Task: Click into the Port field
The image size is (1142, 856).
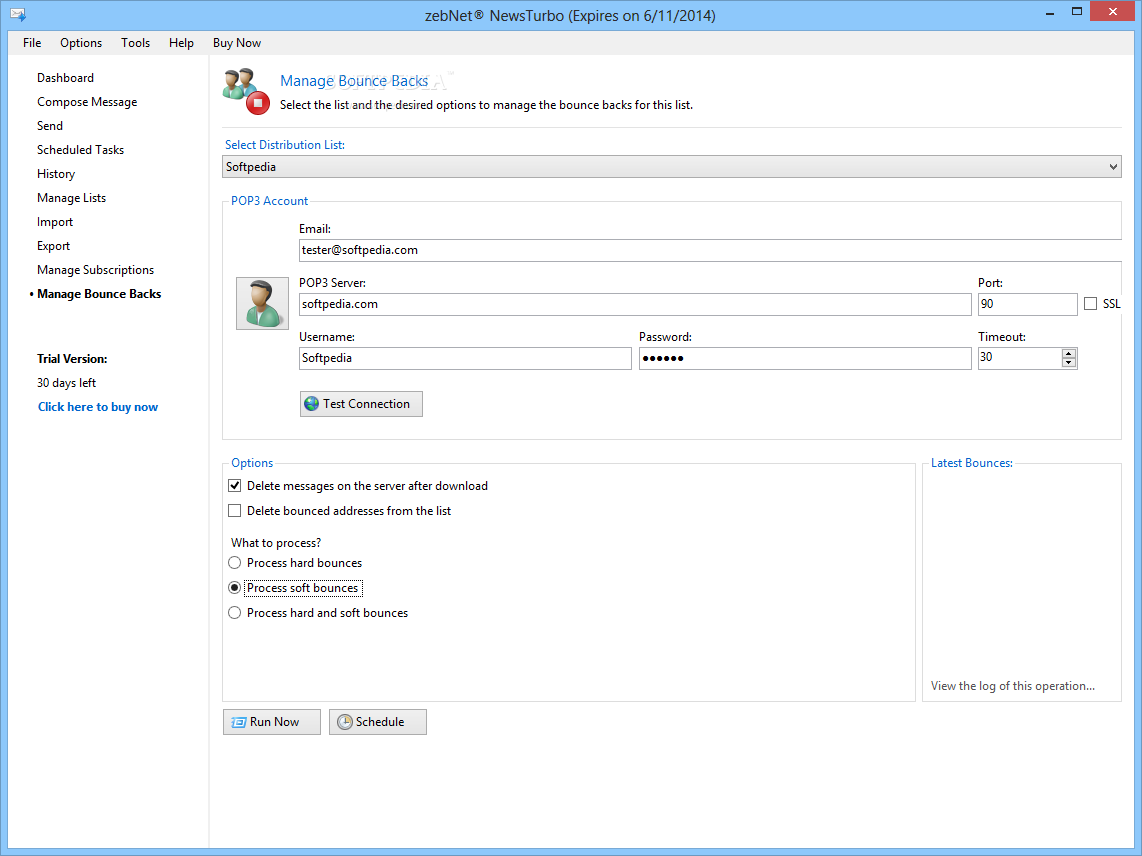Action: click(x=1028, y=305)
